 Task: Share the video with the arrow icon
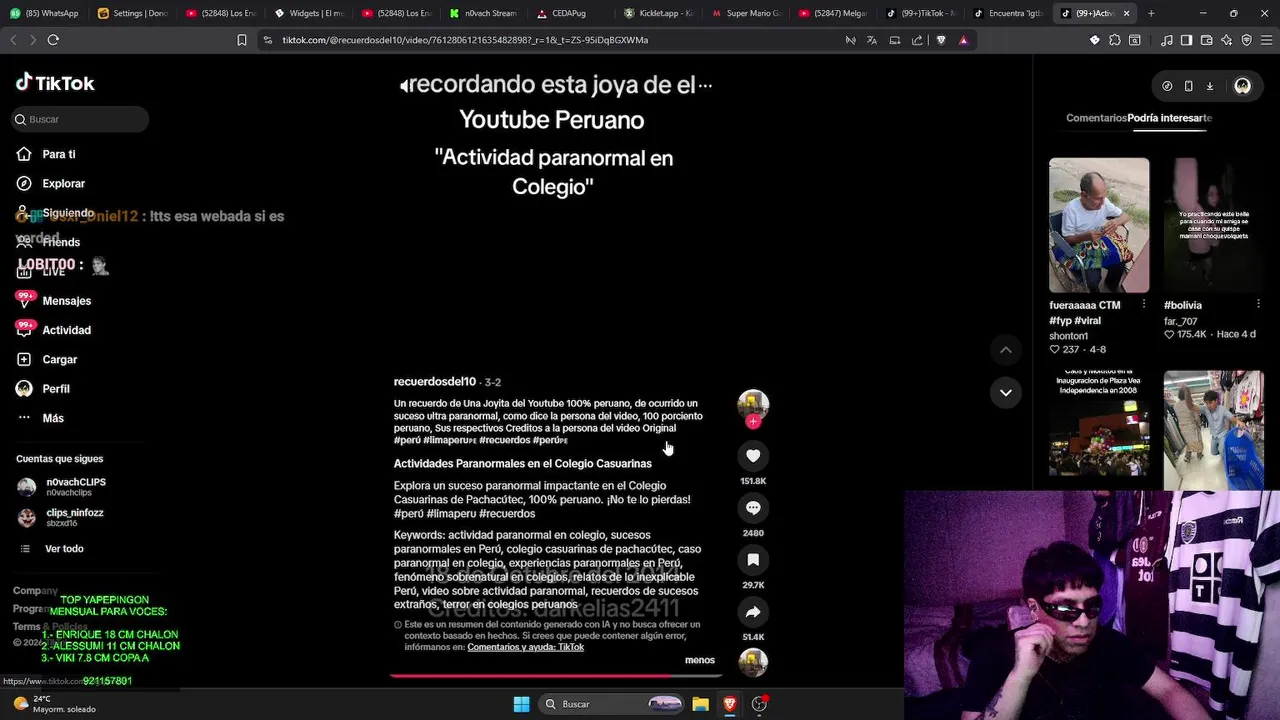(753, 612)
